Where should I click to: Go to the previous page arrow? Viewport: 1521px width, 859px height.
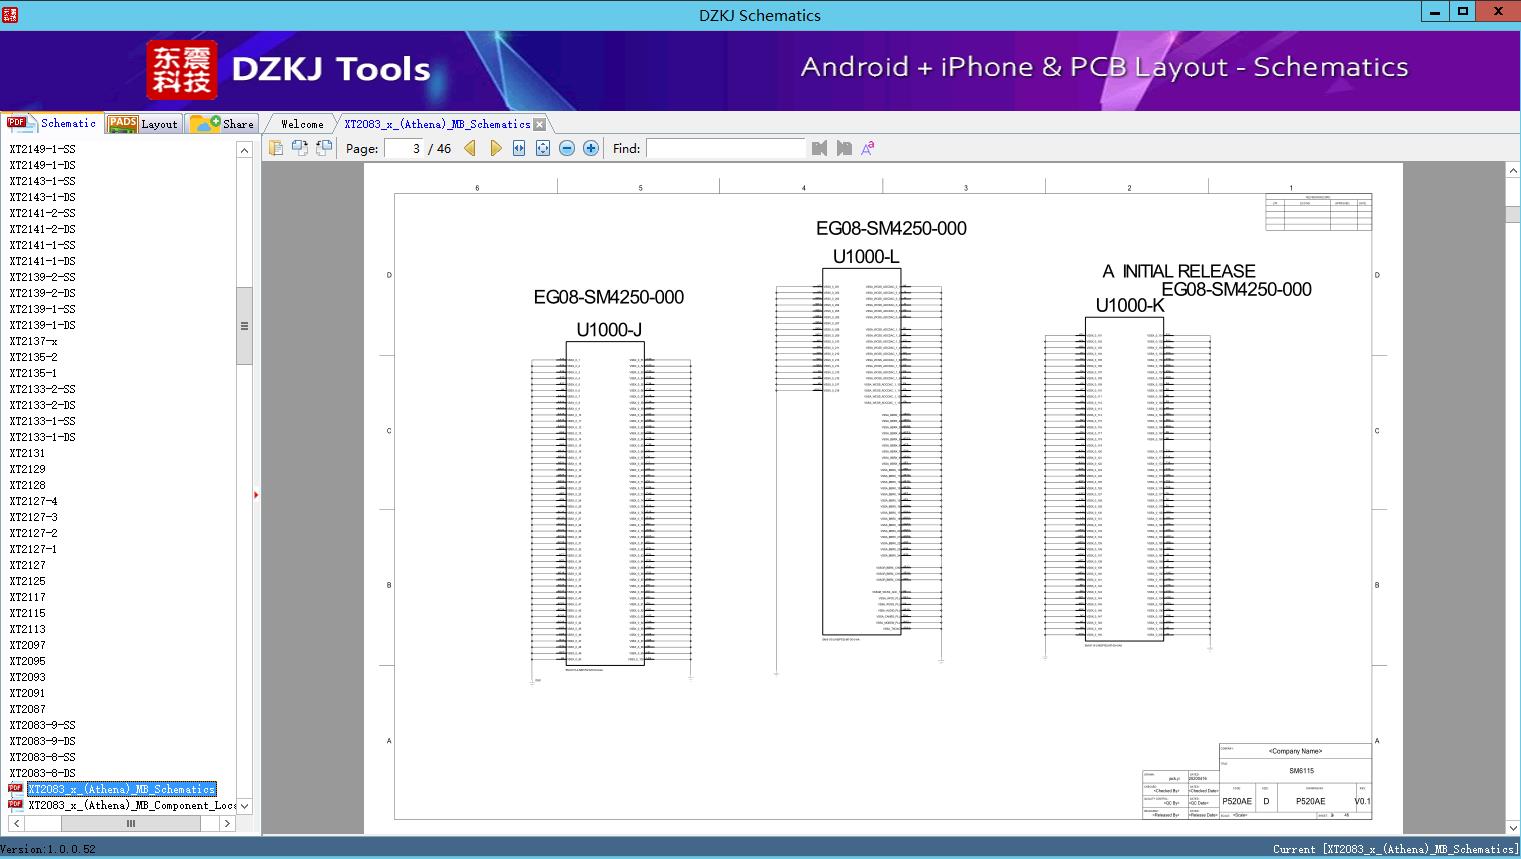(x=471, y=148)
